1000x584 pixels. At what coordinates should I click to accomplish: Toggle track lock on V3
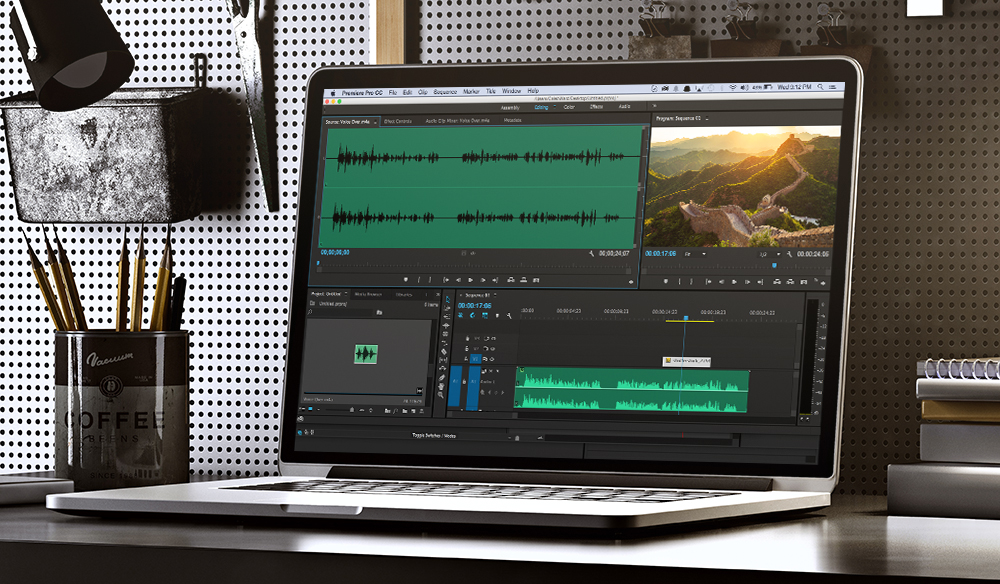(467, 339)
